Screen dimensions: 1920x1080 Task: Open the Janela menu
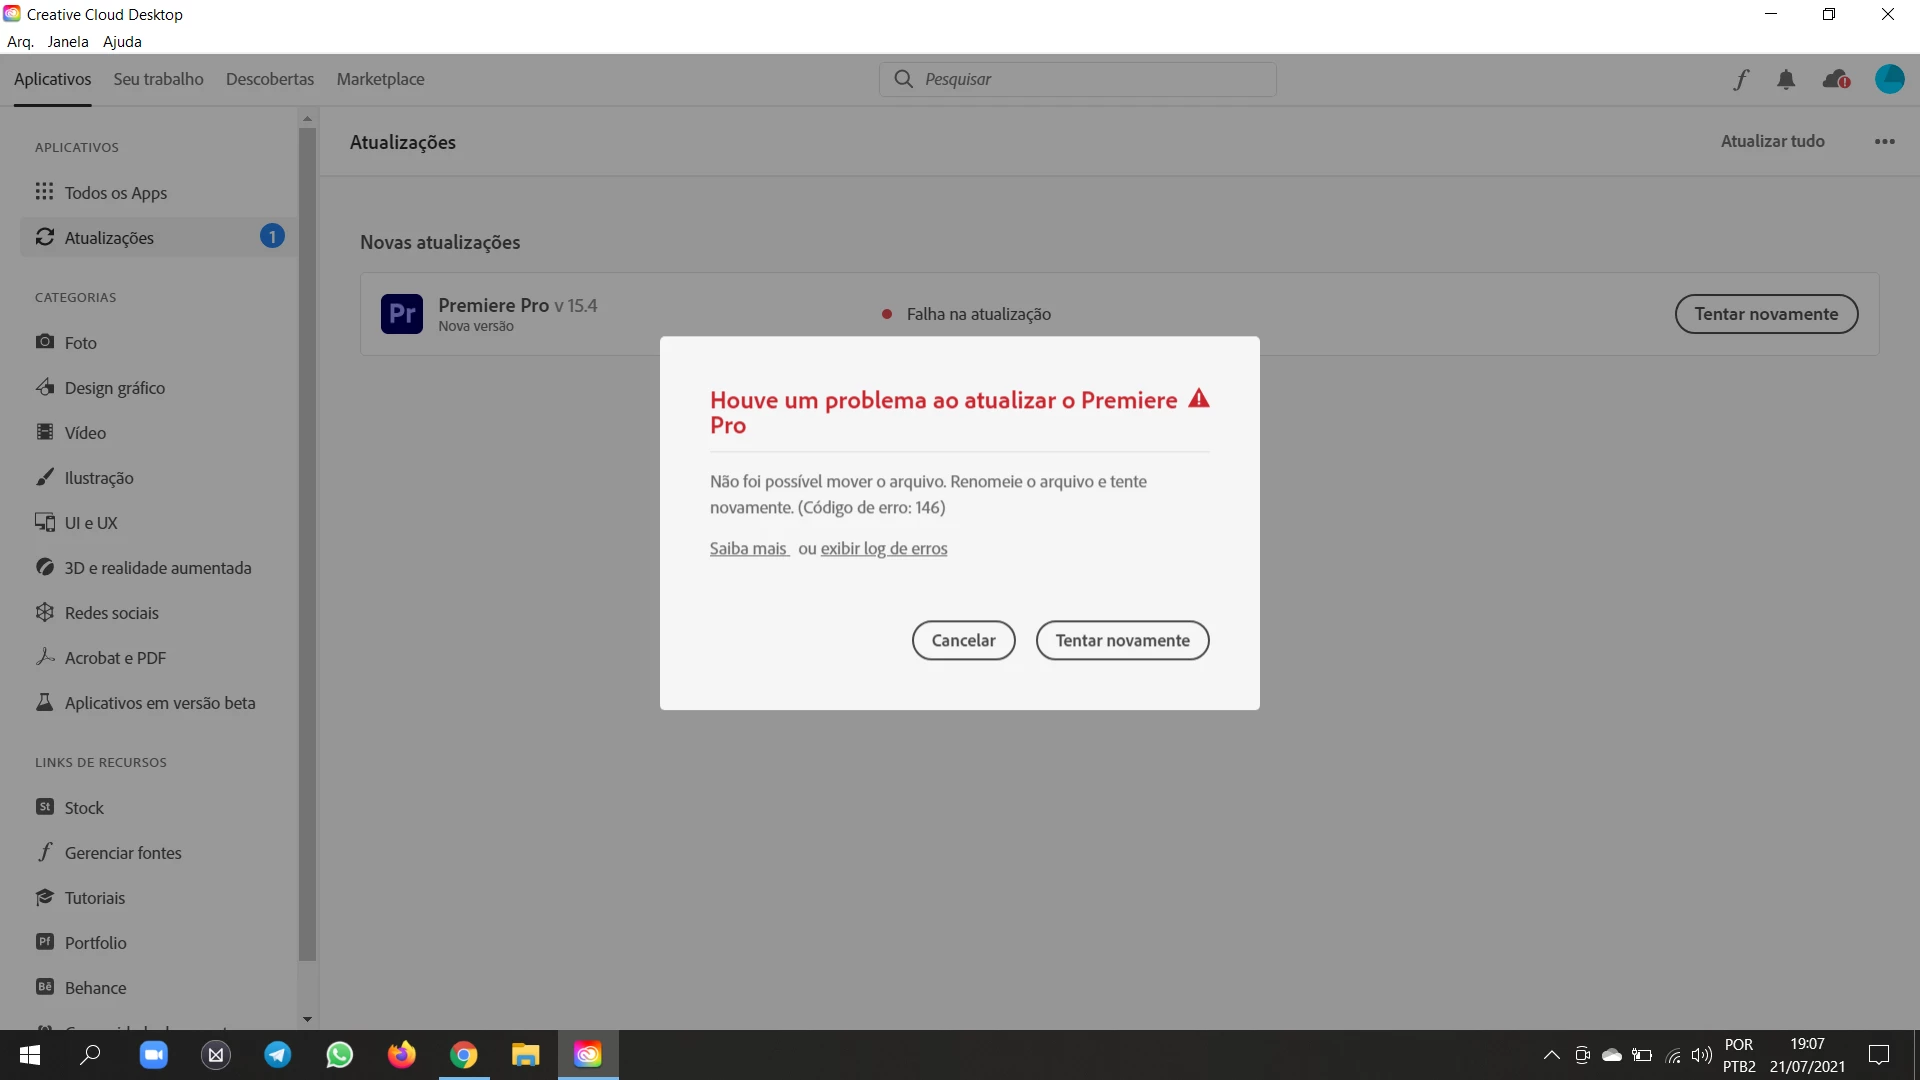(68, 42)
